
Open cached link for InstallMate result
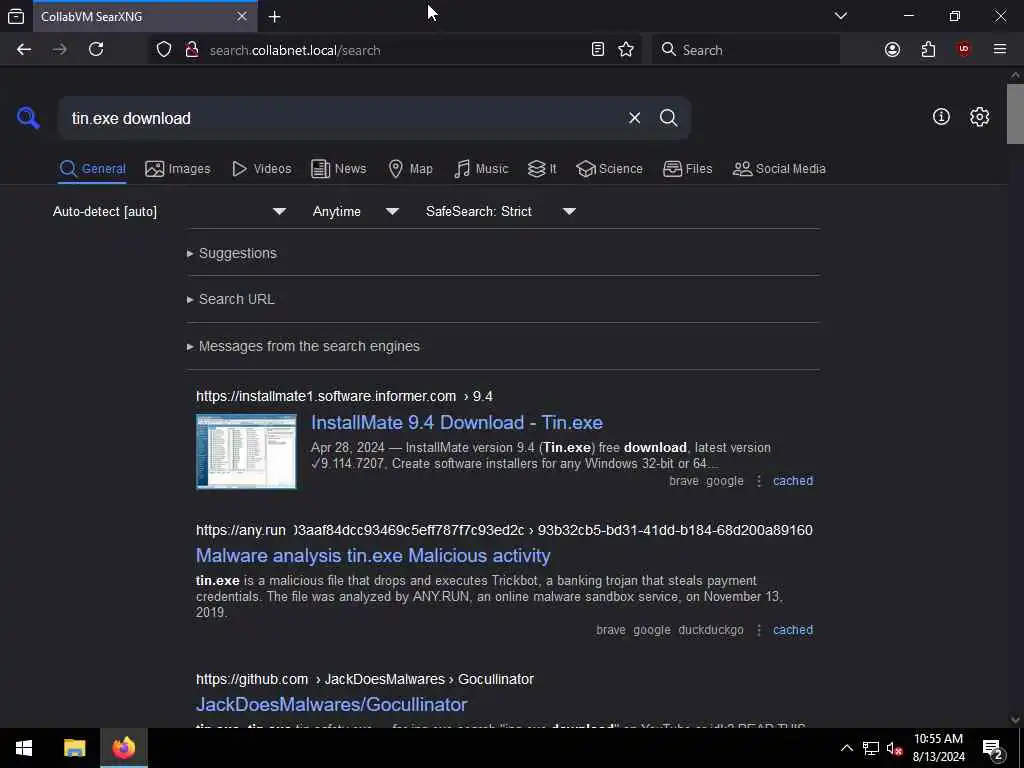pos(793,481)
